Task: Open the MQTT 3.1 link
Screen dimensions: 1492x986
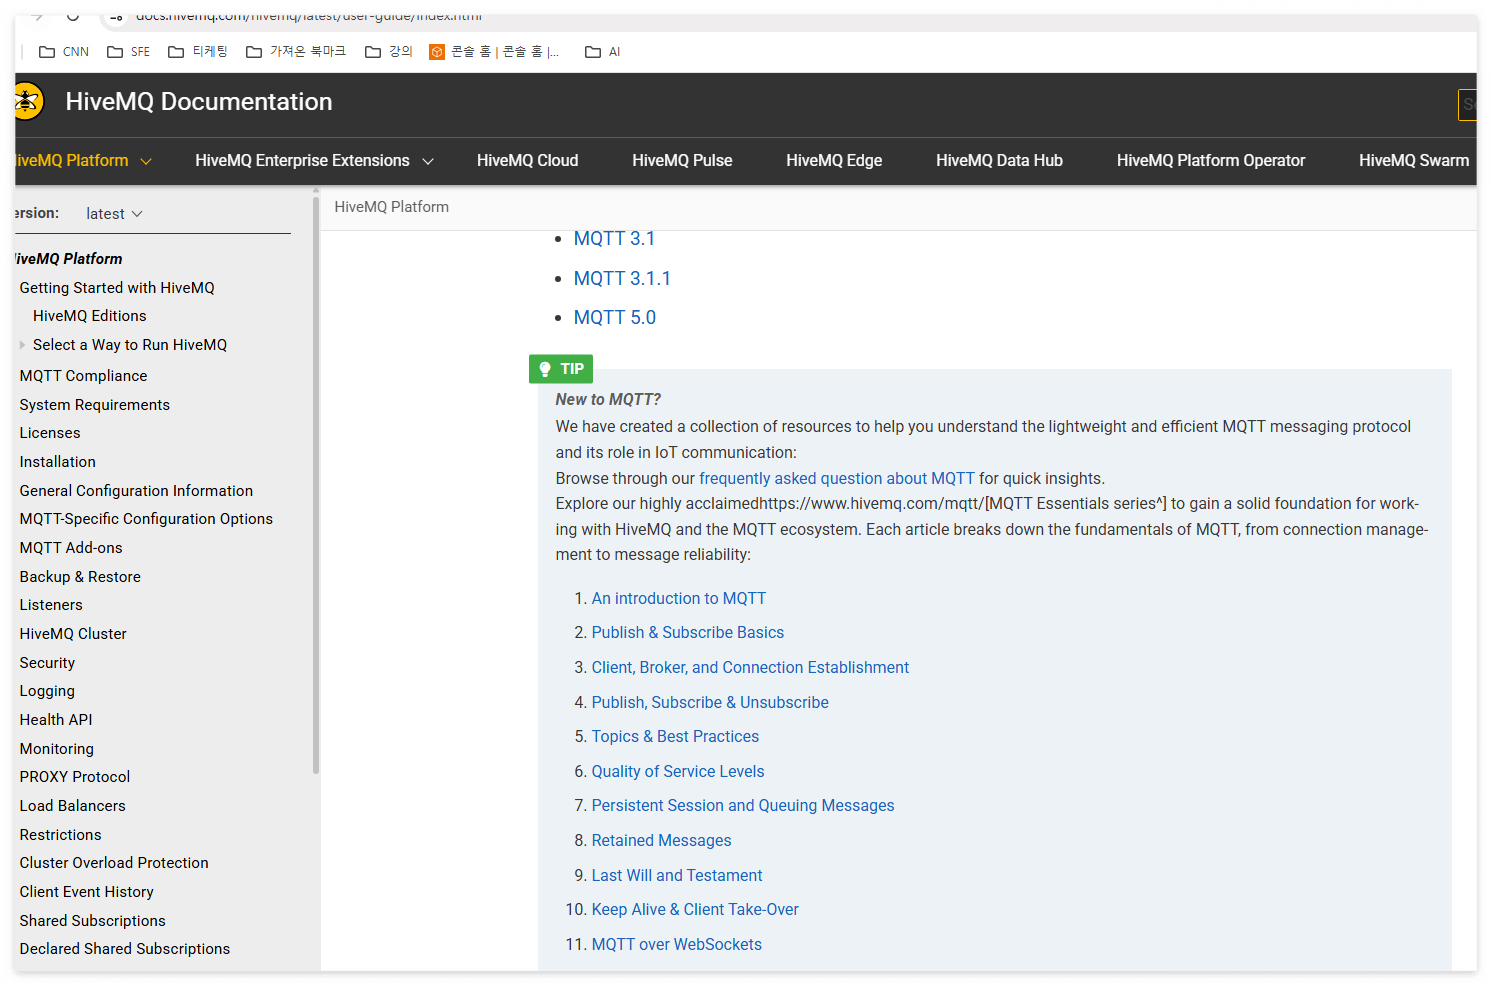Action: click(614, 239)
